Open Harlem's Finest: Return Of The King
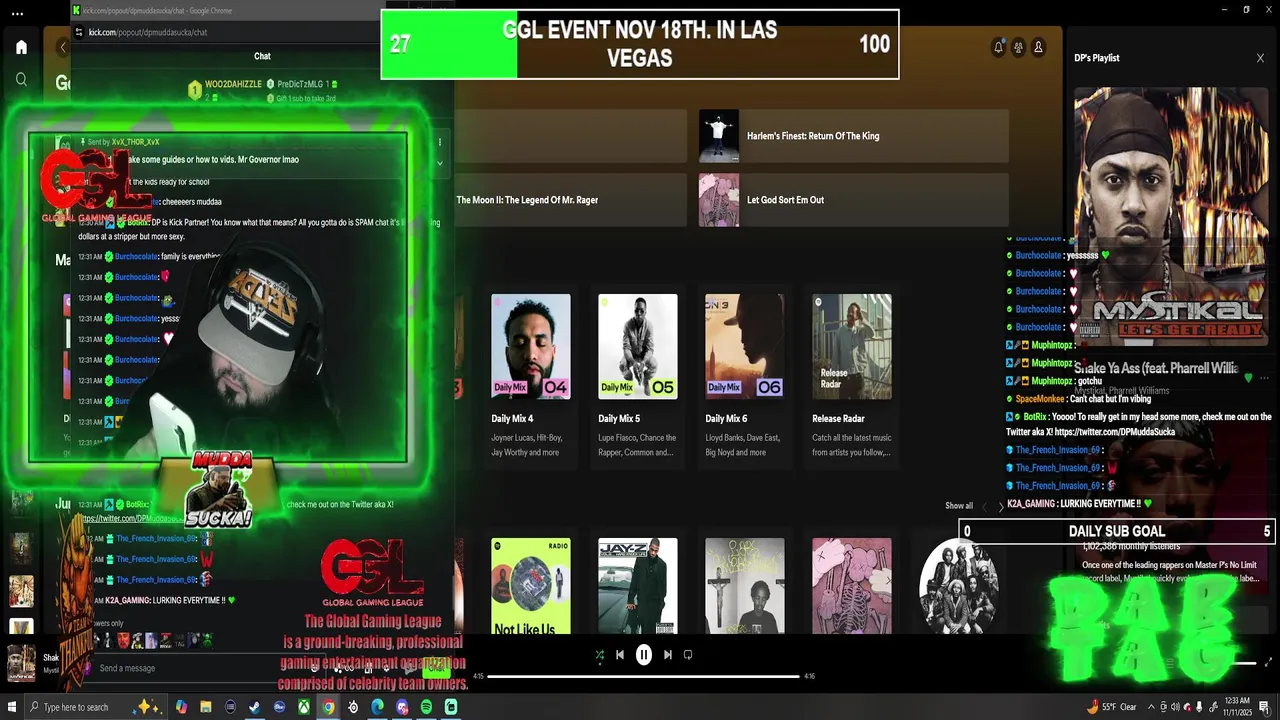1280x720 pixels. click(854, 136)
